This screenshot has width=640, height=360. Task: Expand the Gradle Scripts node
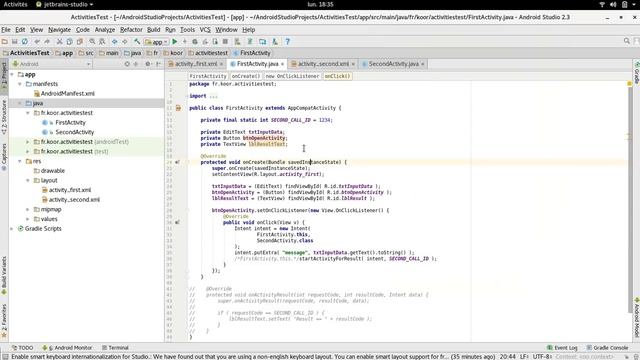tap(12, 229)
